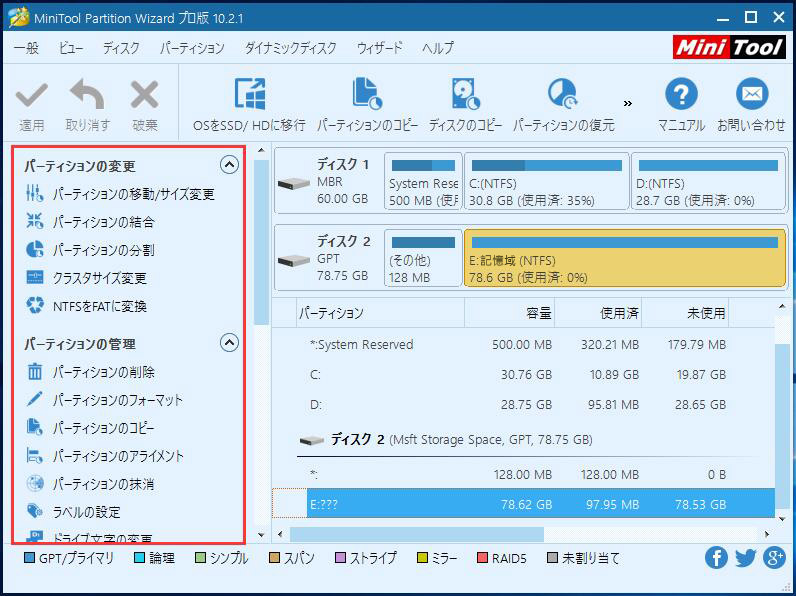796x596 pixels.
Task: Select クラスタサイズ変更 in sidebar
Action: [x=86, y=278]
